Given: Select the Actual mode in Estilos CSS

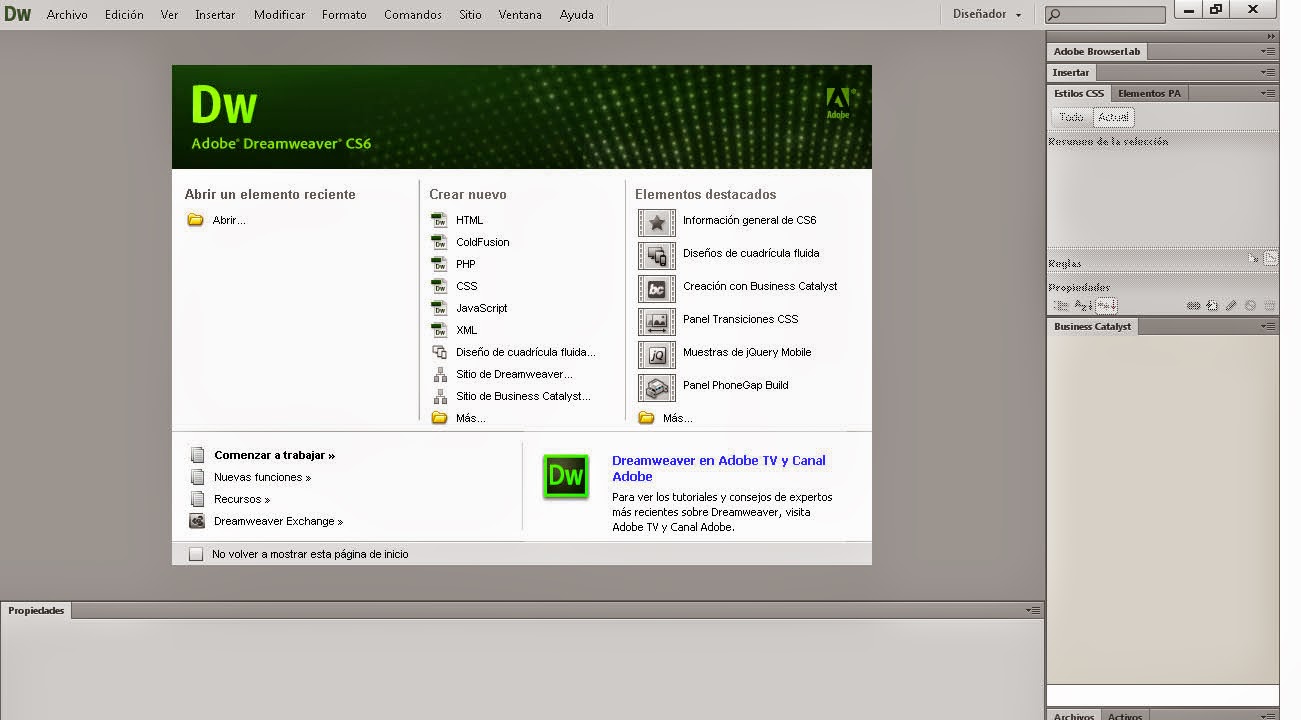Looking at the screenshot, I should tap(1113, 116).
